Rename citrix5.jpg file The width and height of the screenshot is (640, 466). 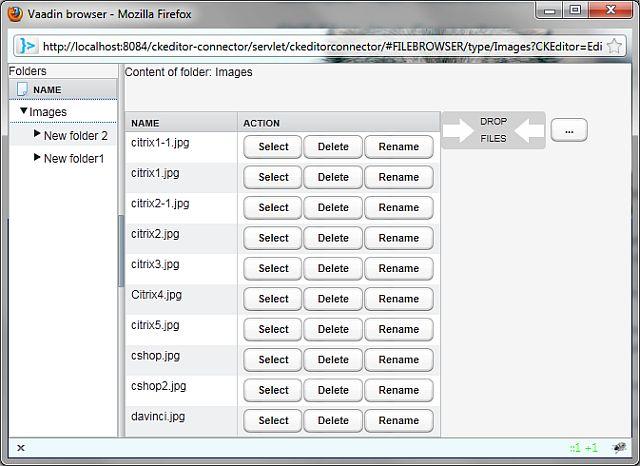pos(399,329)
